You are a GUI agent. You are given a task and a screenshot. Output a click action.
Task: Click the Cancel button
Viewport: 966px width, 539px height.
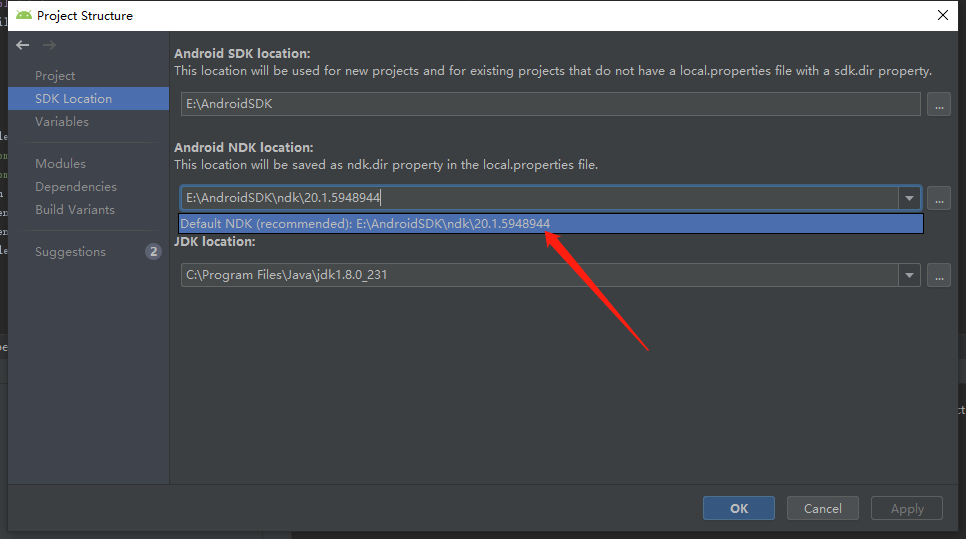click(822, 508)
